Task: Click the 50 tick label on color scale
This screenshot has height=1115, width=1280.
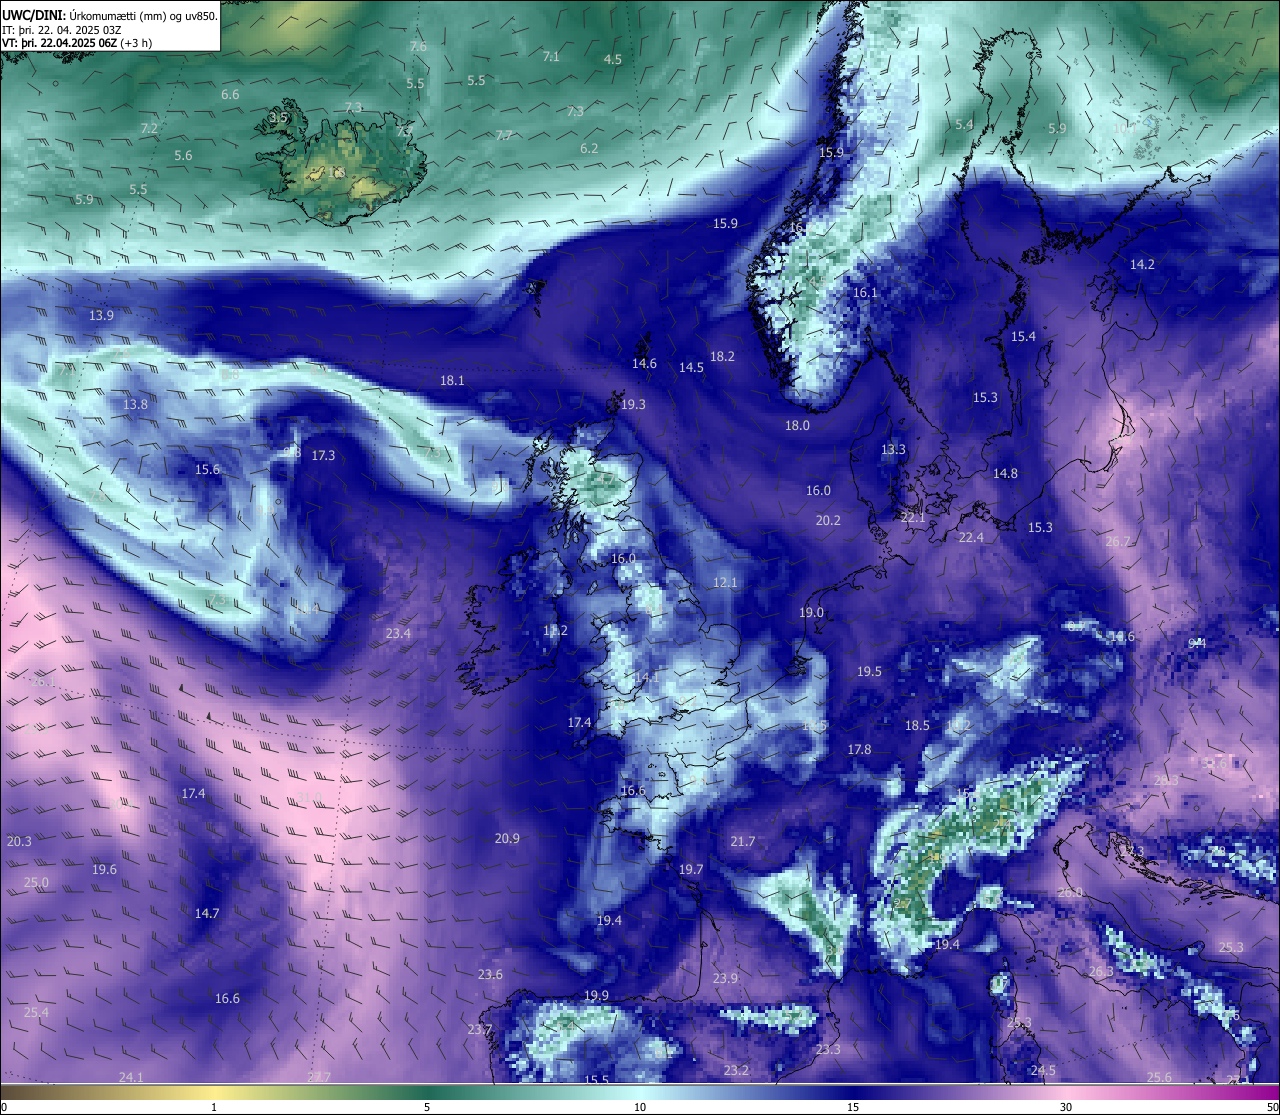Action: [1272, 1107]
